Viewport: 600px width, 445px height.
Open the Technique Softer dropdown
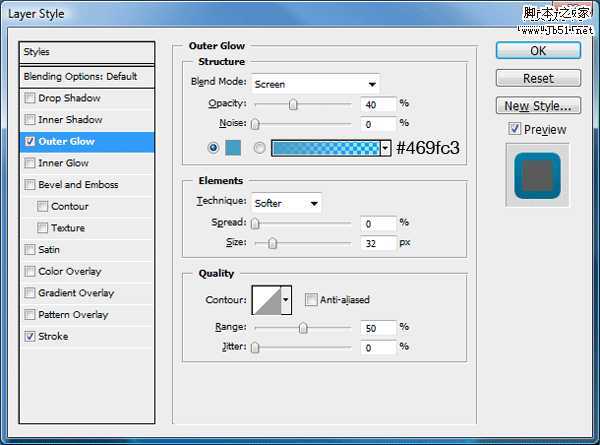(287, 203)
